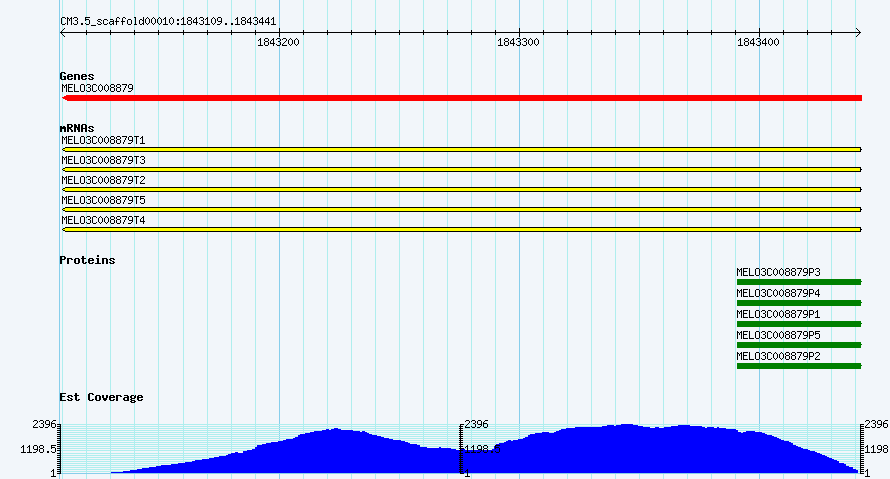
Task: Click the MEL03C008879P4 protein label
Action: point(778,293)
